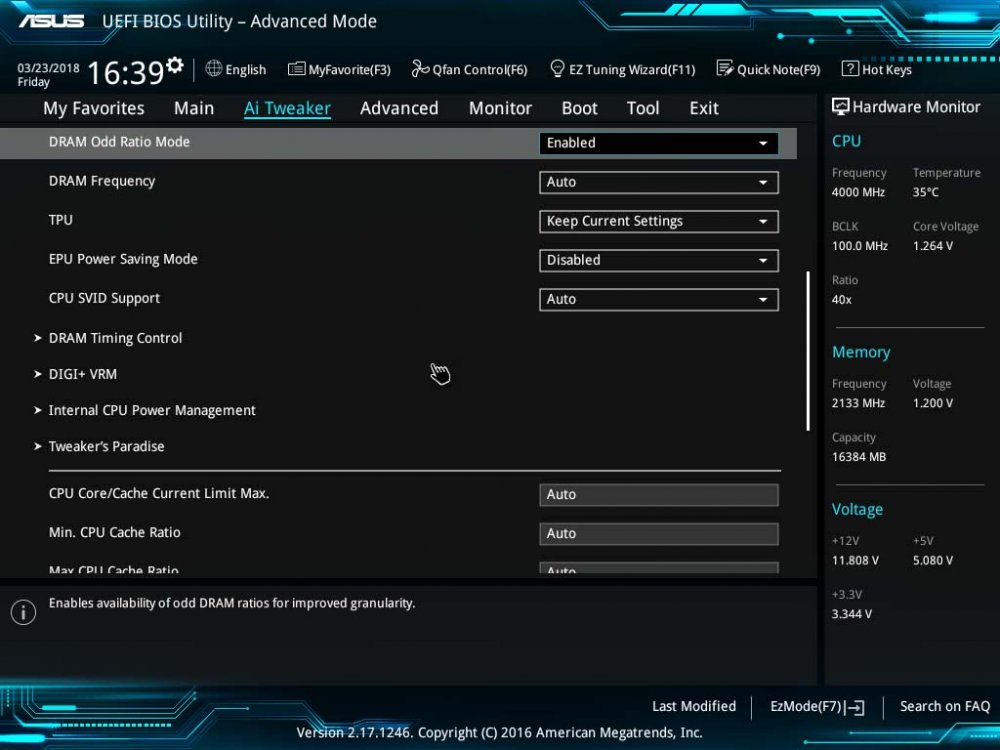Click +3.3V value 3.344 V
Image resolution: width=1000 pixels, height=750 pixels.
(851, 614)
